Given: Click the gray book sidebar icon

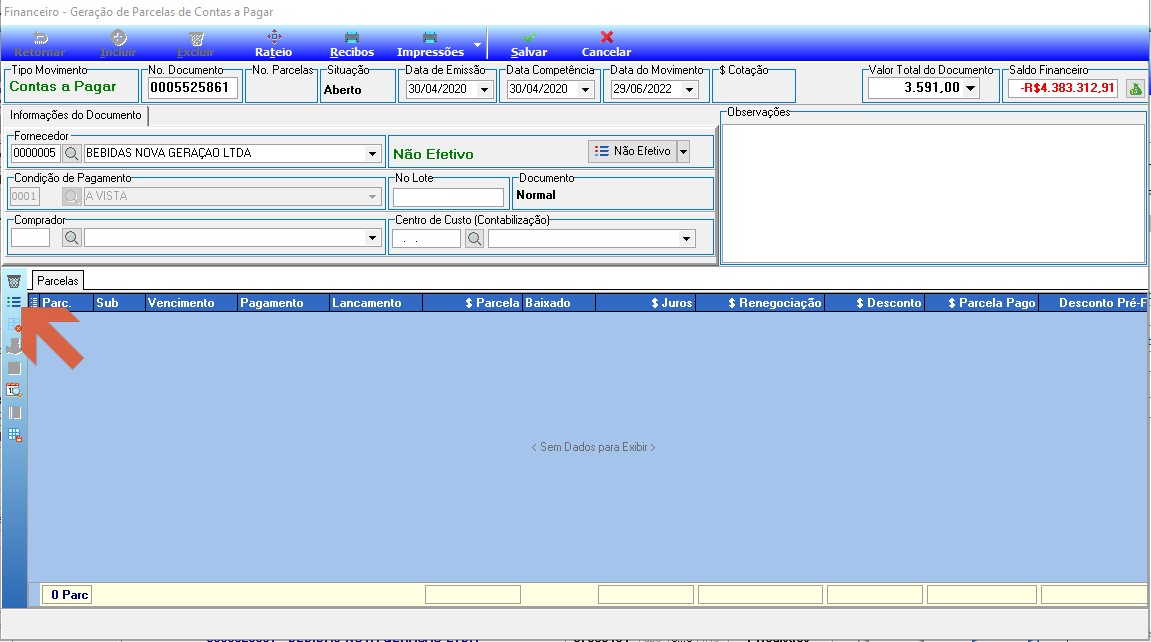Looking at the screenshot, I should pyautogui.click(x=14, y=412).
